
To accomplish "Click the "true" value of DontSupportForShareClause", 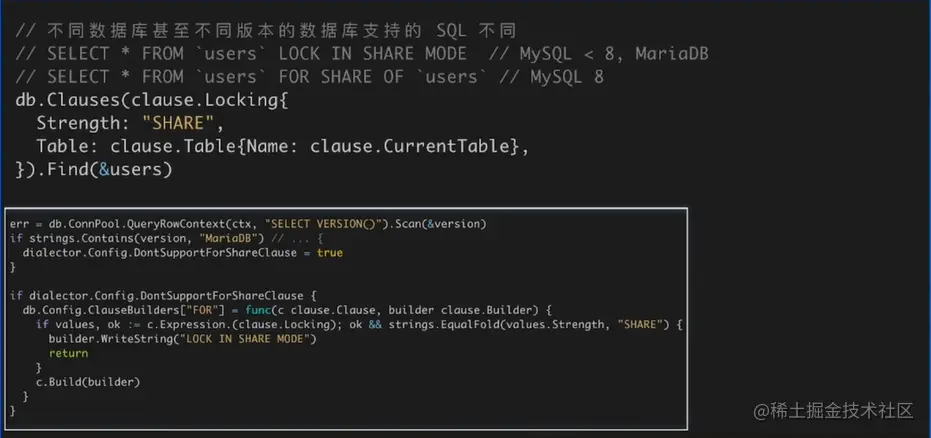I will (330, 253).
